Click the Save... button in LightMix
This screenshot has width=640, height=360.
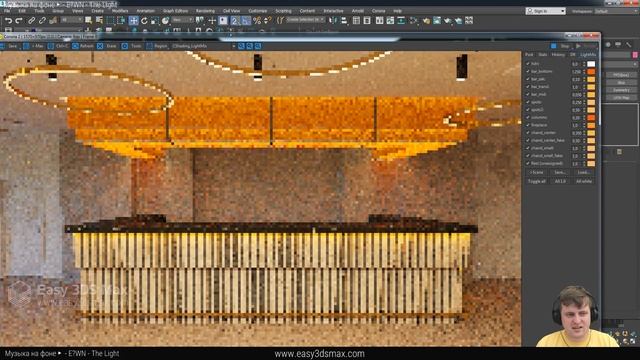(560, 173)
